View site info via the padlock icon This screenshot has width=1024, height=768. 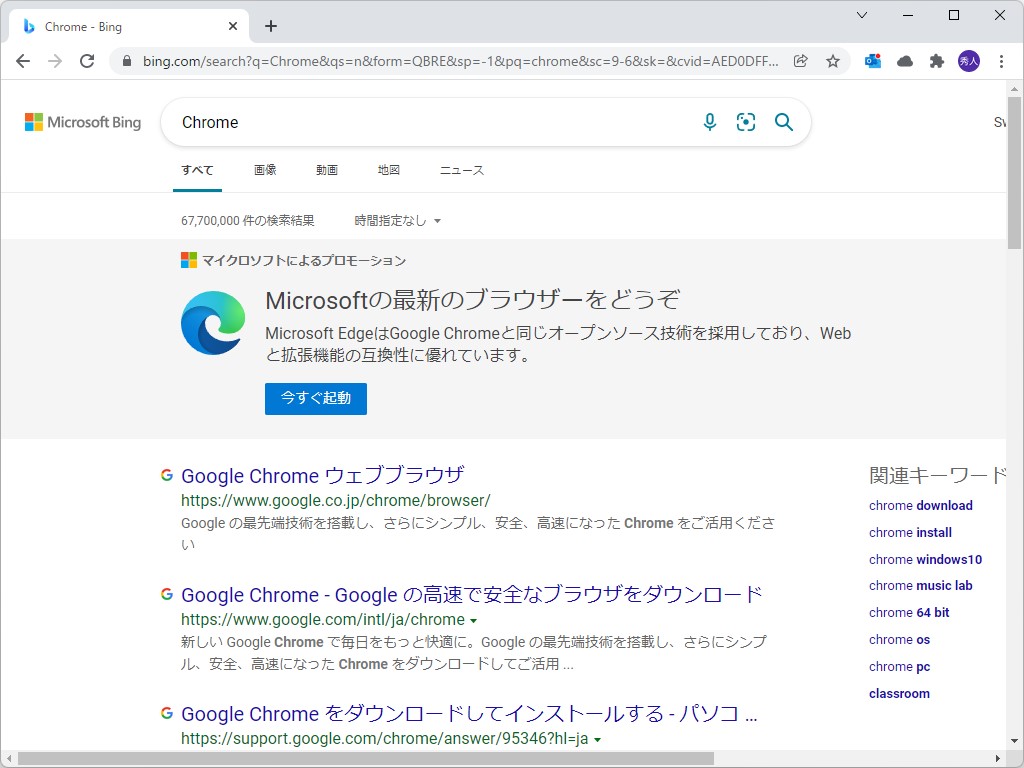coord(126,61)
